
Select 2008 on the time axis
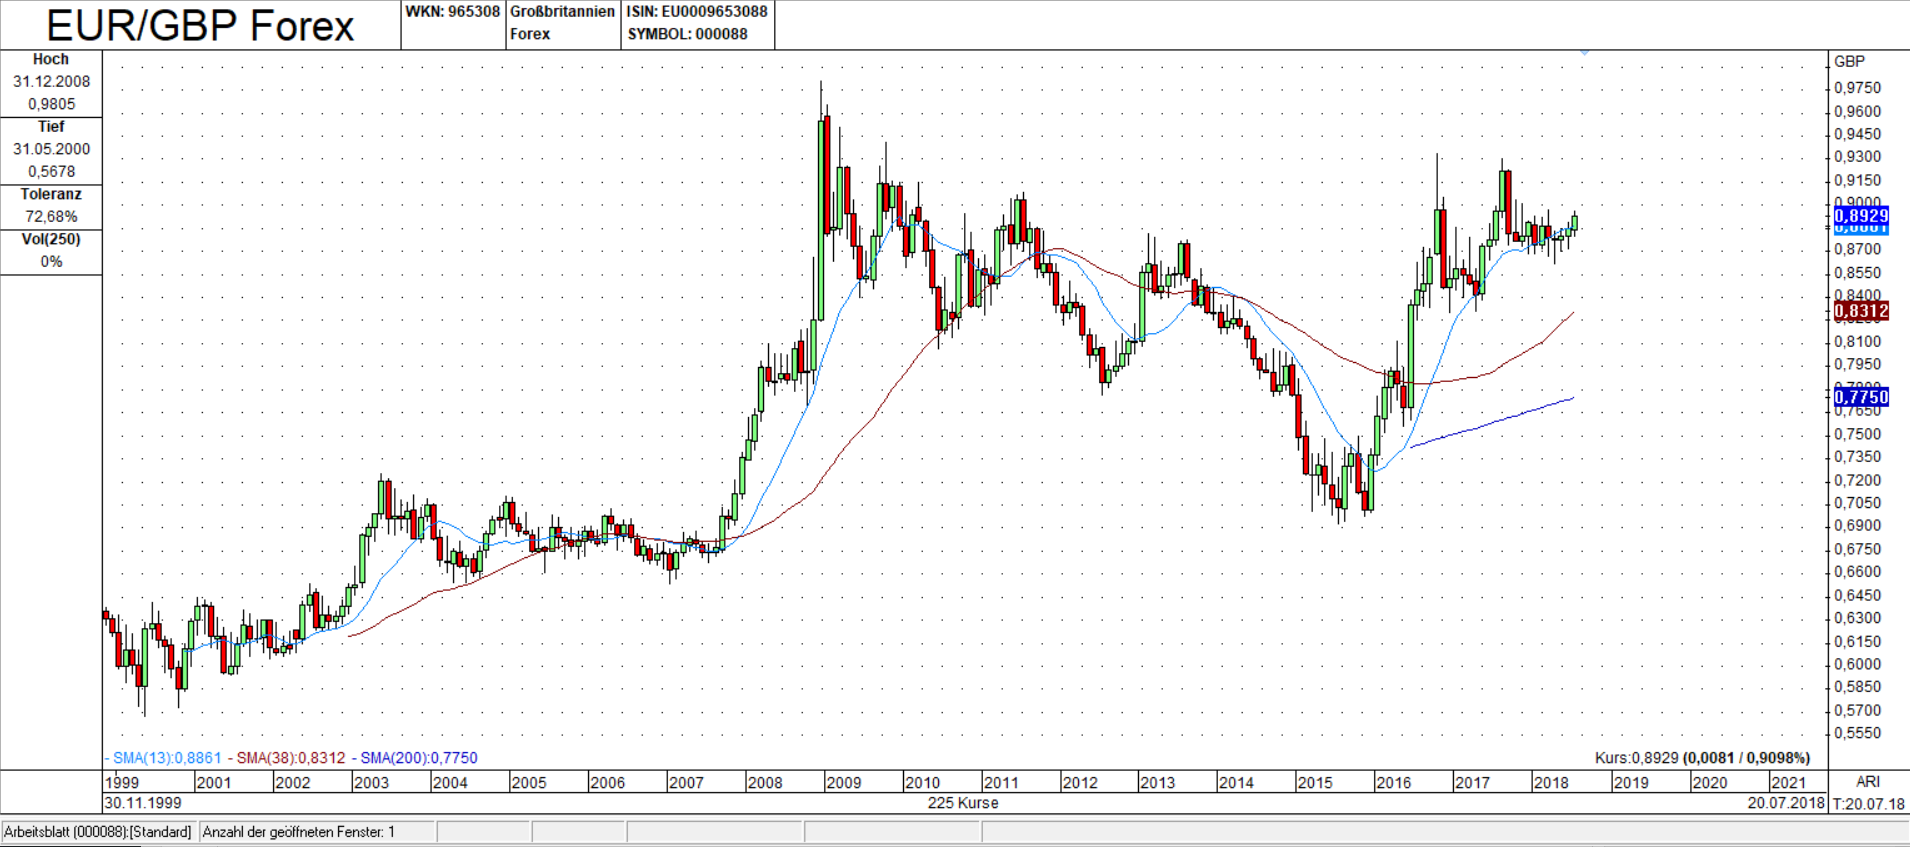point(765,783)
